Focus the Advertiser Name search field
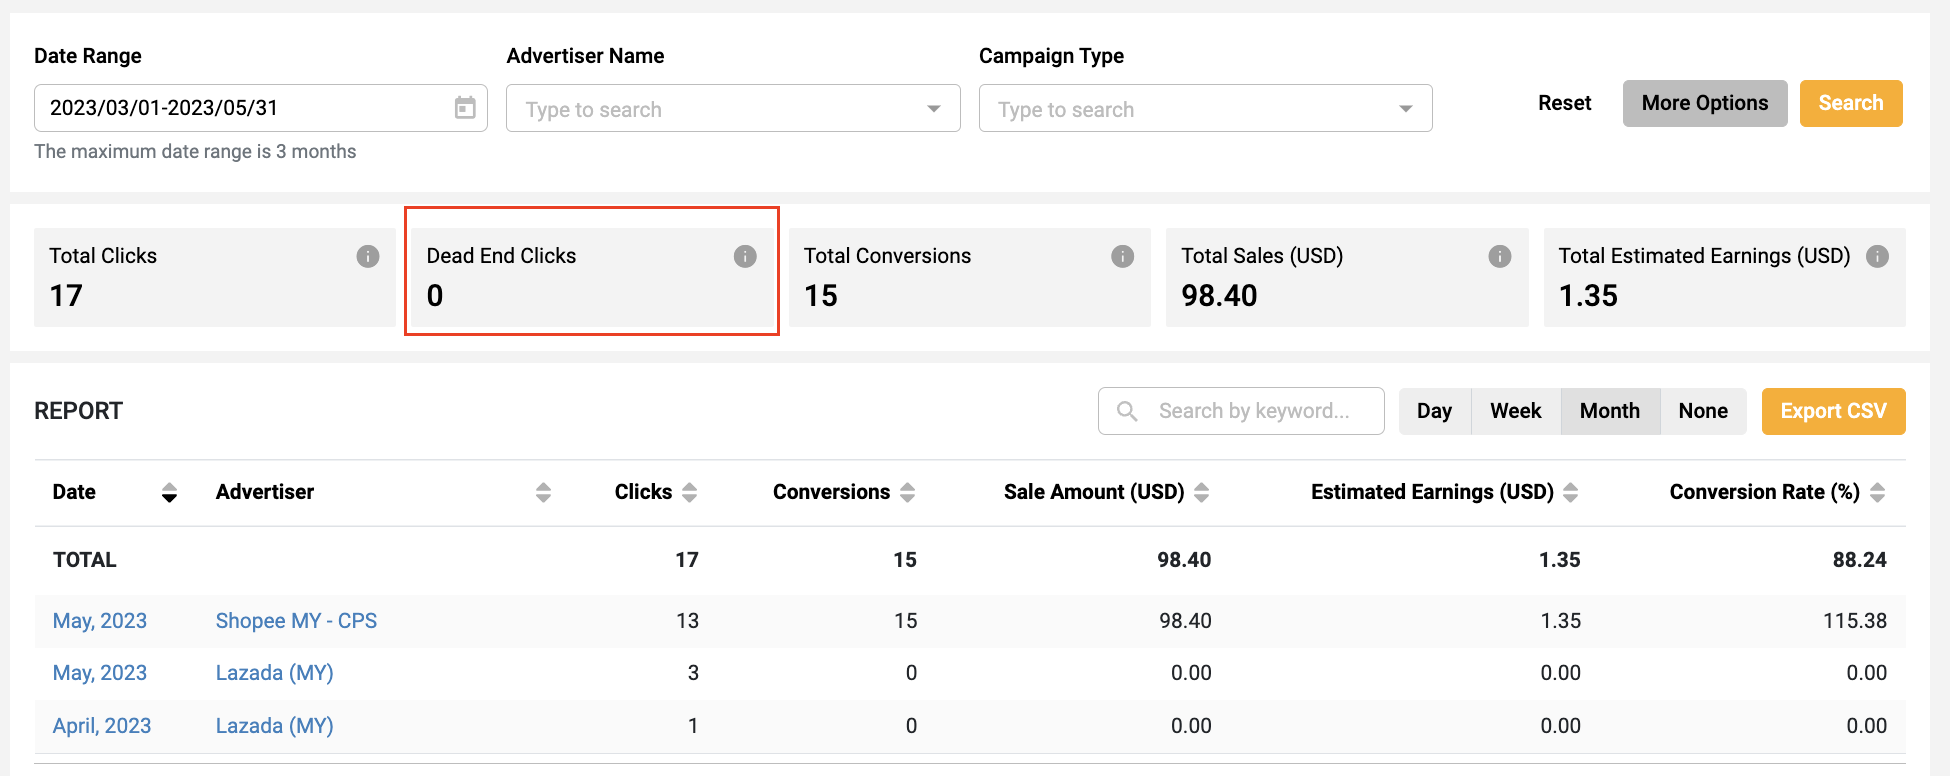Screen dimensions: 1950x776 [x=733, y=108]
